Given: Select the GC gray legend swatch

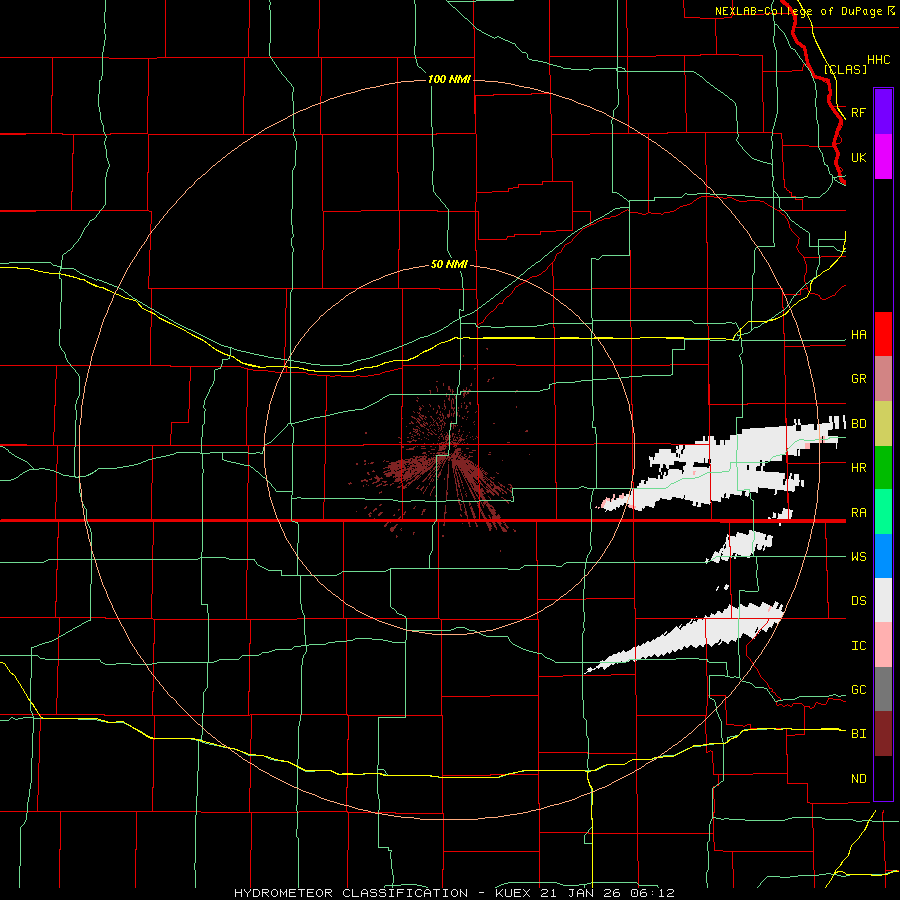Looking at the screenshot, I should pyautogui.click(x=883, y=689).
